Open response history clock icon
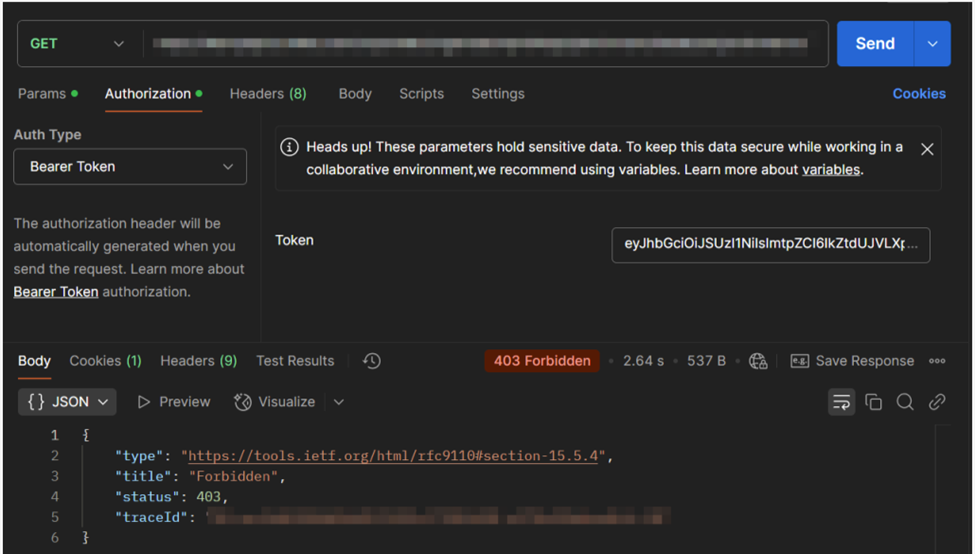 (372, 361)
